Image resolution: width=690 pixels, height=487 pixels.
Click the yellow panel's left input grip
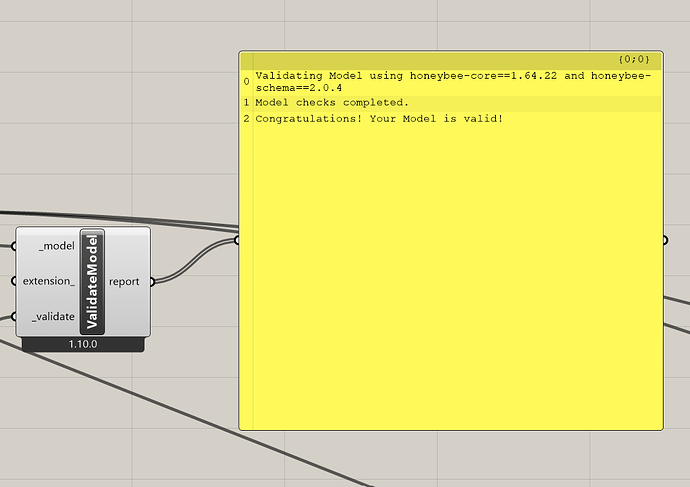coord(237,240)
